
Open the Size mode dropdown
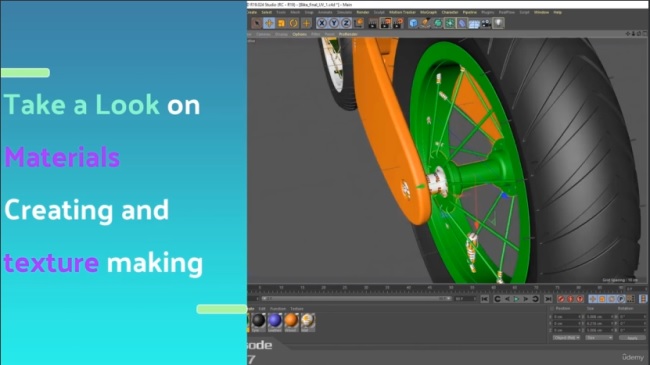coord(599,338)
